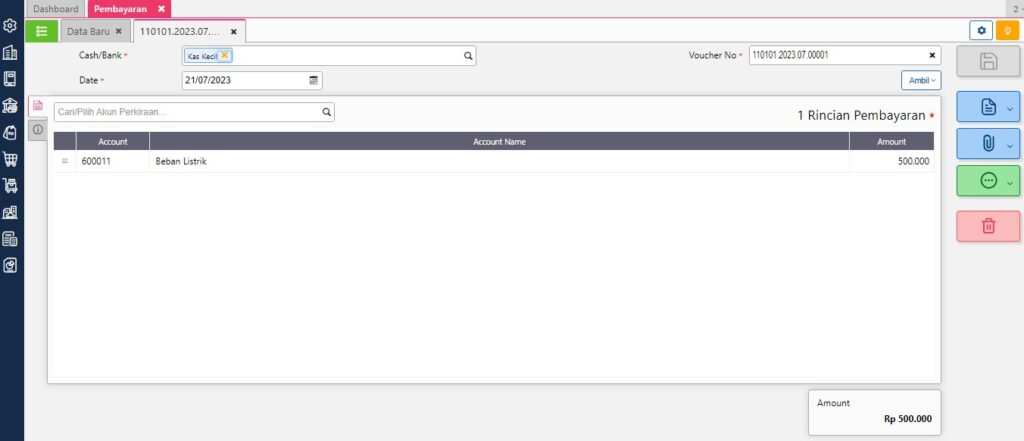Open the settings gear in the left sidebar
This screenshot has height=441, width=1024.
10,26
